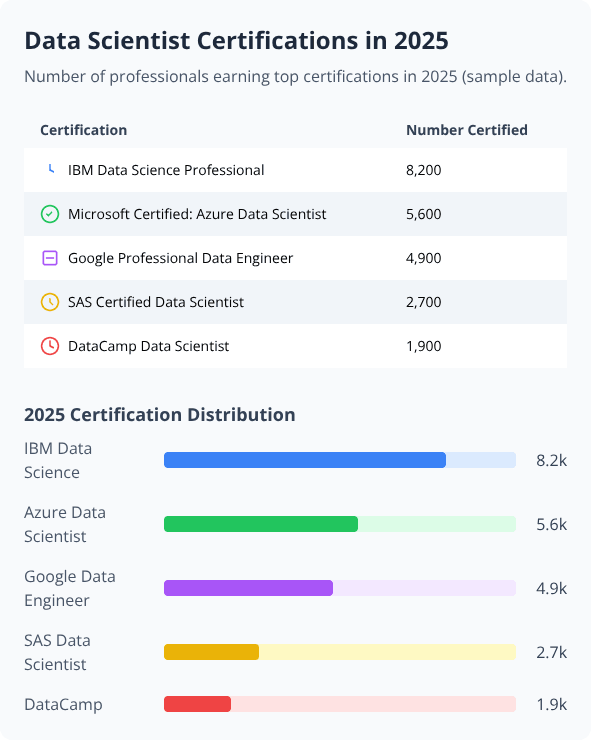Click the green Azure Data Scientist progress bar
Viewport: 591px width, 740px height.
click(340, 524)
